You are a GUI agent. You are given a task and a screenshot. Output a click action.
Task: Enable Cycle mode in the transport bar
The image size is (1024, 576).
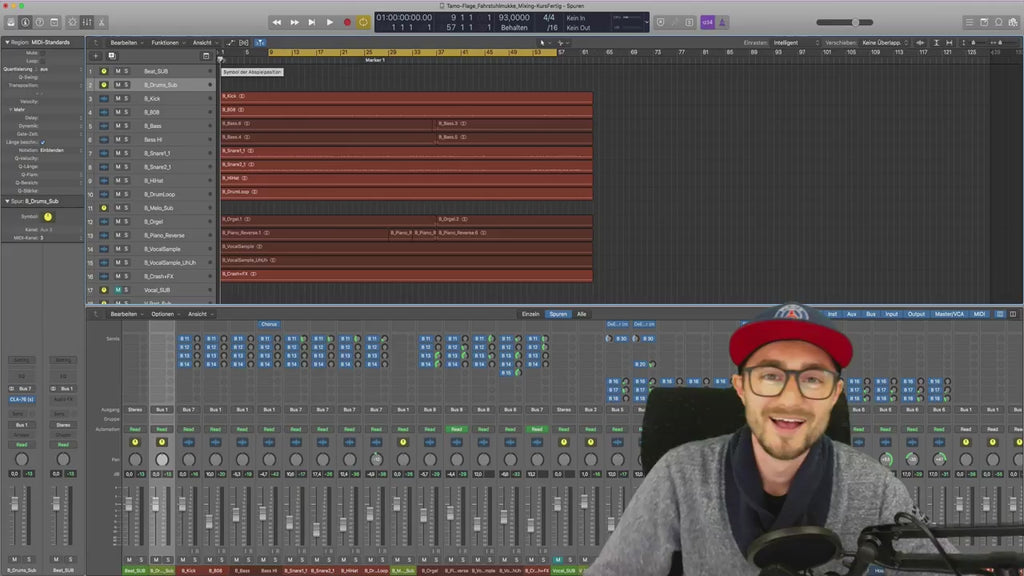pyautogui.click(x=366, y=21)
